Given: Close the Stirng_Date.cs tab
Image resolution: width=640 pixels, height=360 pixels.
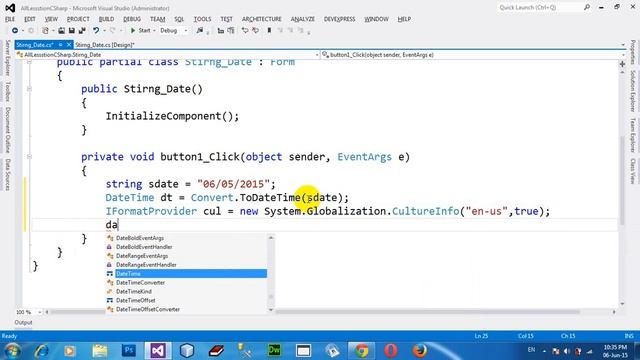Looking at the screenshot, I should [x=69, y=44].
